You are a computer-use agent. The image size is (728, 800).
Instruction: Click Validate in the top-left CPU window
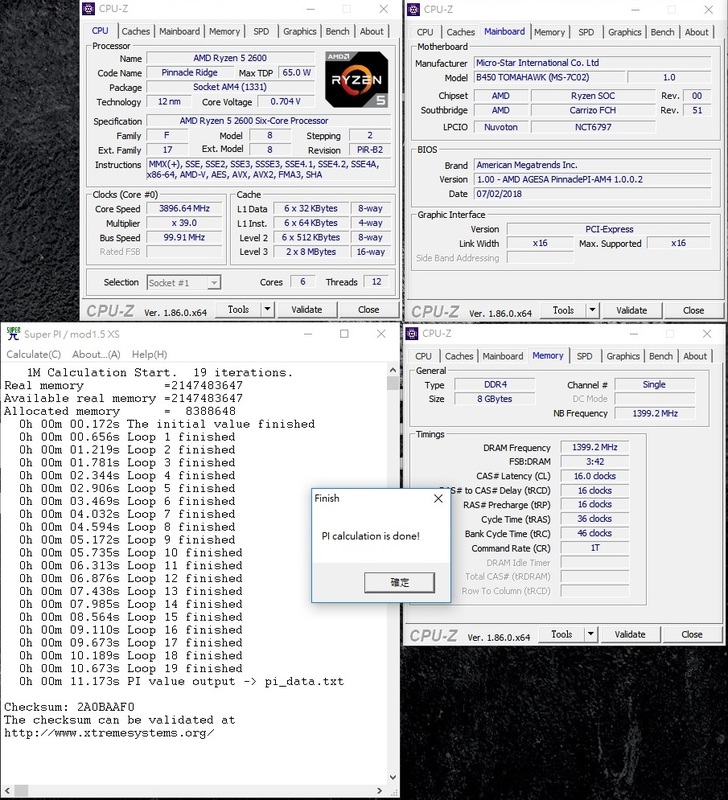coord(306,310)
